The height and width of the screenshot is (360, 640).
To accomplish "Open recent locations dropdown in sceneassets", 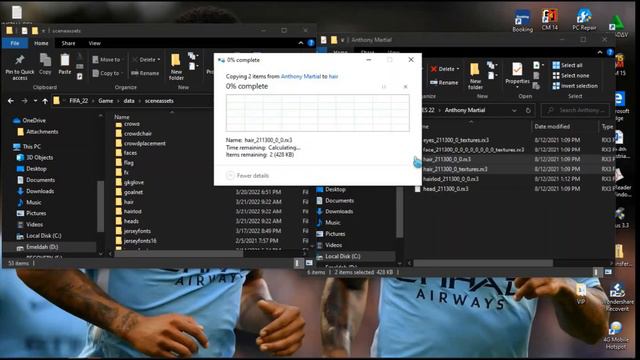I will pyautogui.click(x=35, y=101).
